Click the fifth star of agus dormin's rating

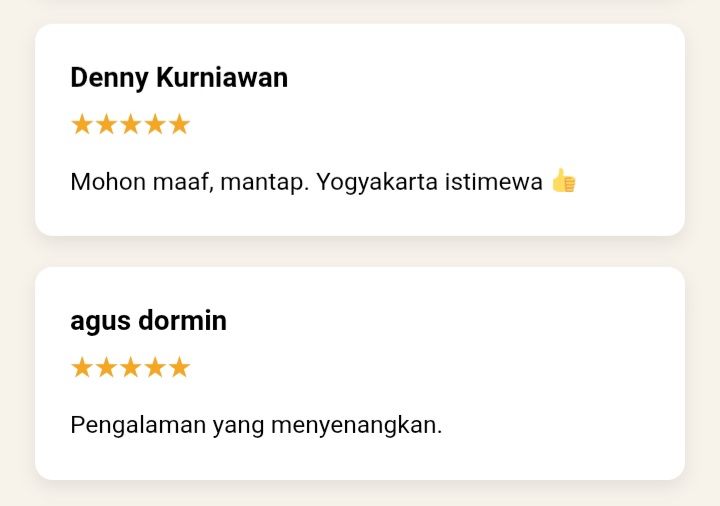point(179,368)
